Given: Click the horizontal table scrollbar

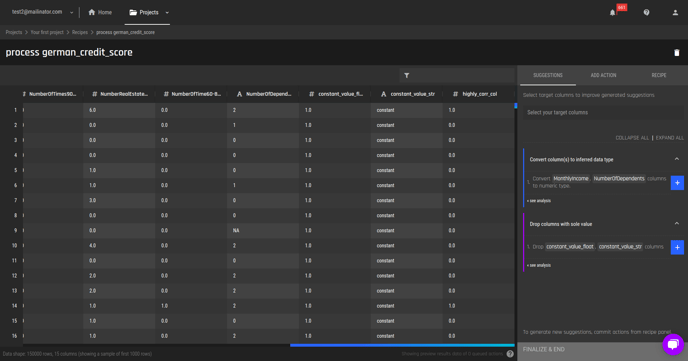Looking at the screenshot, I should coord(402,345).
